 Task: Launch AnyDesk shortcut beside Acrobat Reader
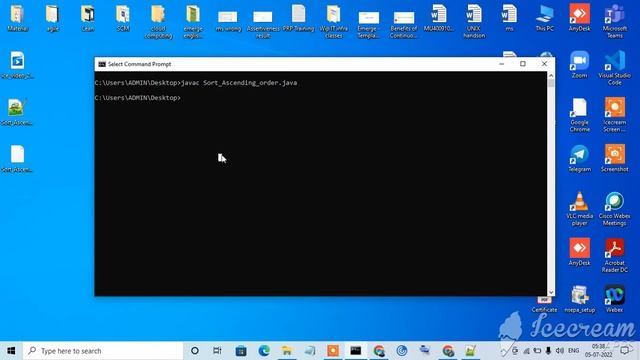coord(580,252)
